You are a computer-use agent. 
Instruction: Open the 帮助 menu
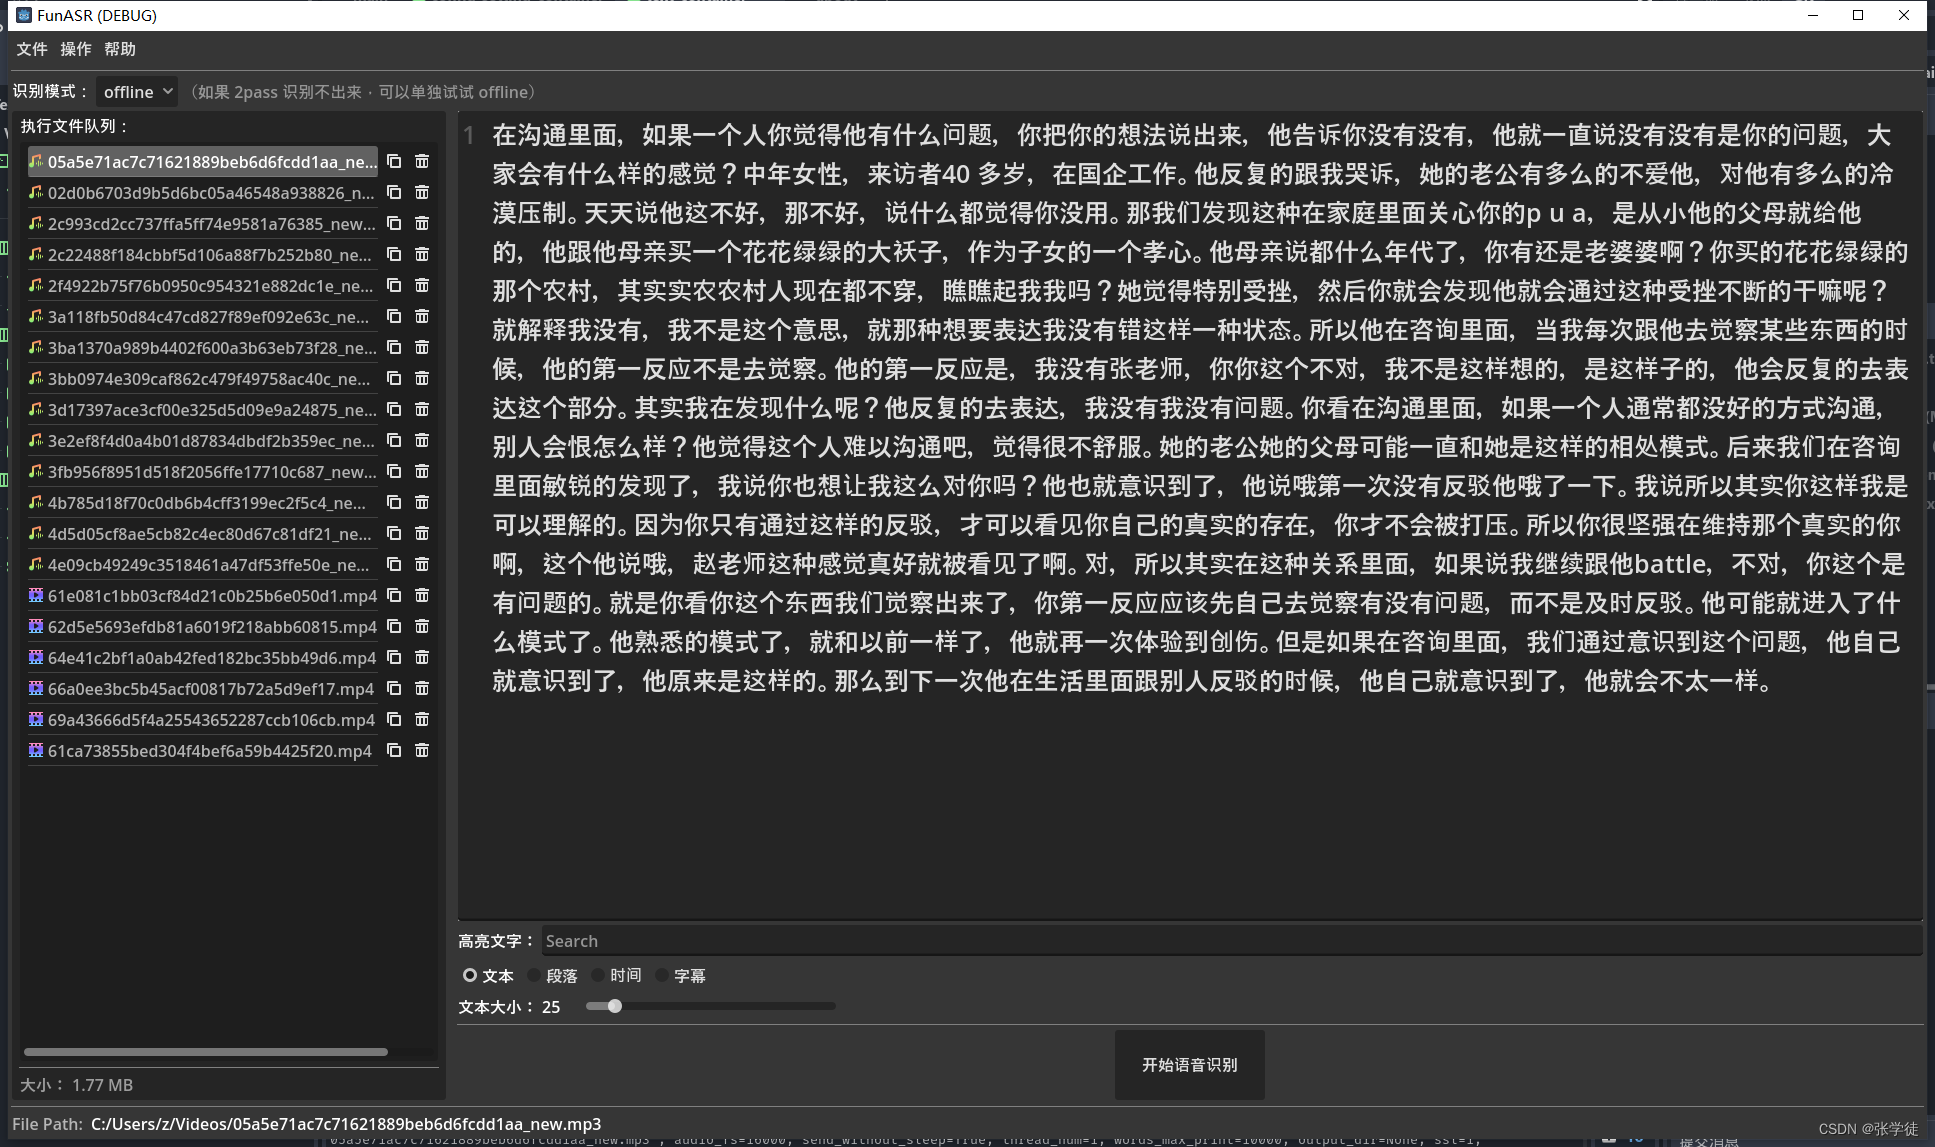pyautogui.click(x=120, y=49)
